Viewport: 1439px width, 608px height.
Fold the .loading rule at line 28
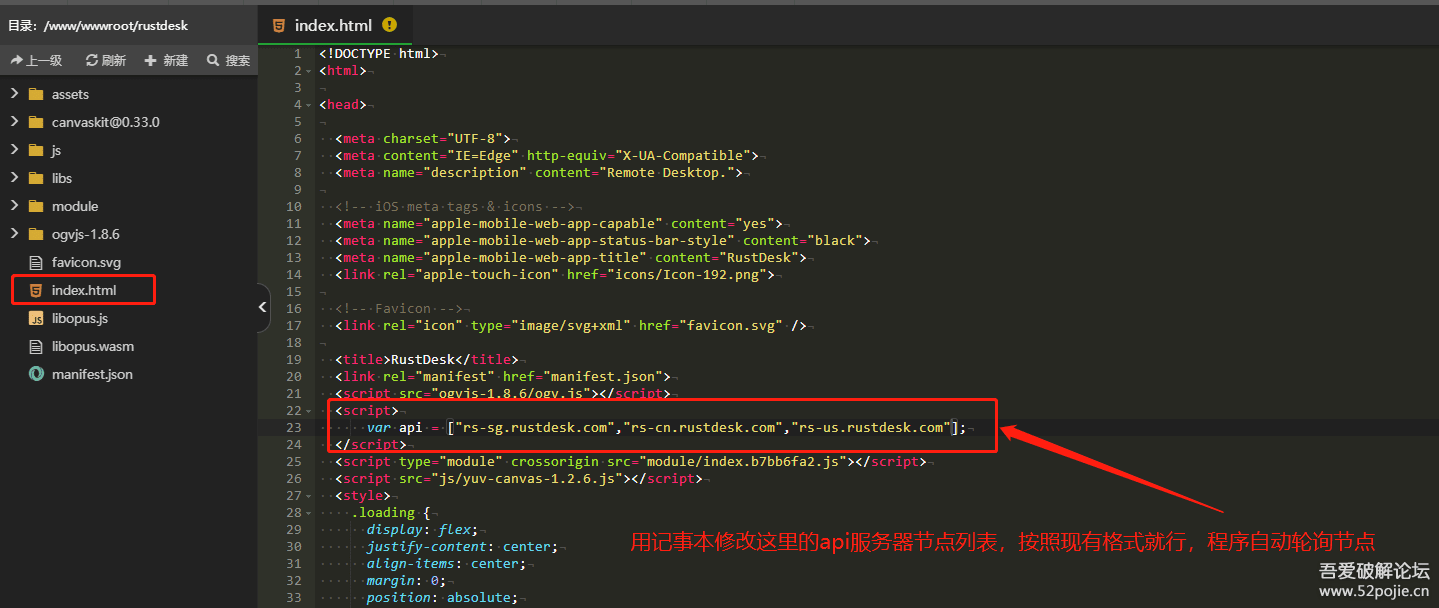(310, 513)
